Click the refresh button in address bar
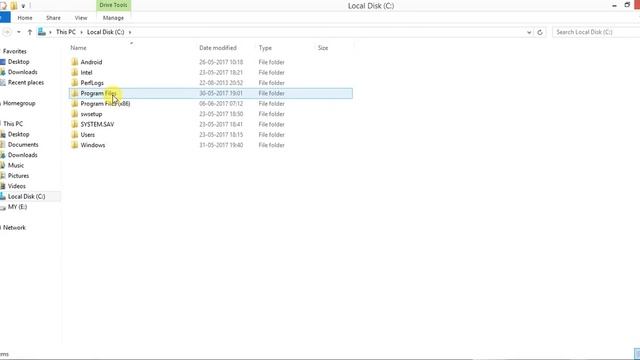 [x=540, y=32]
